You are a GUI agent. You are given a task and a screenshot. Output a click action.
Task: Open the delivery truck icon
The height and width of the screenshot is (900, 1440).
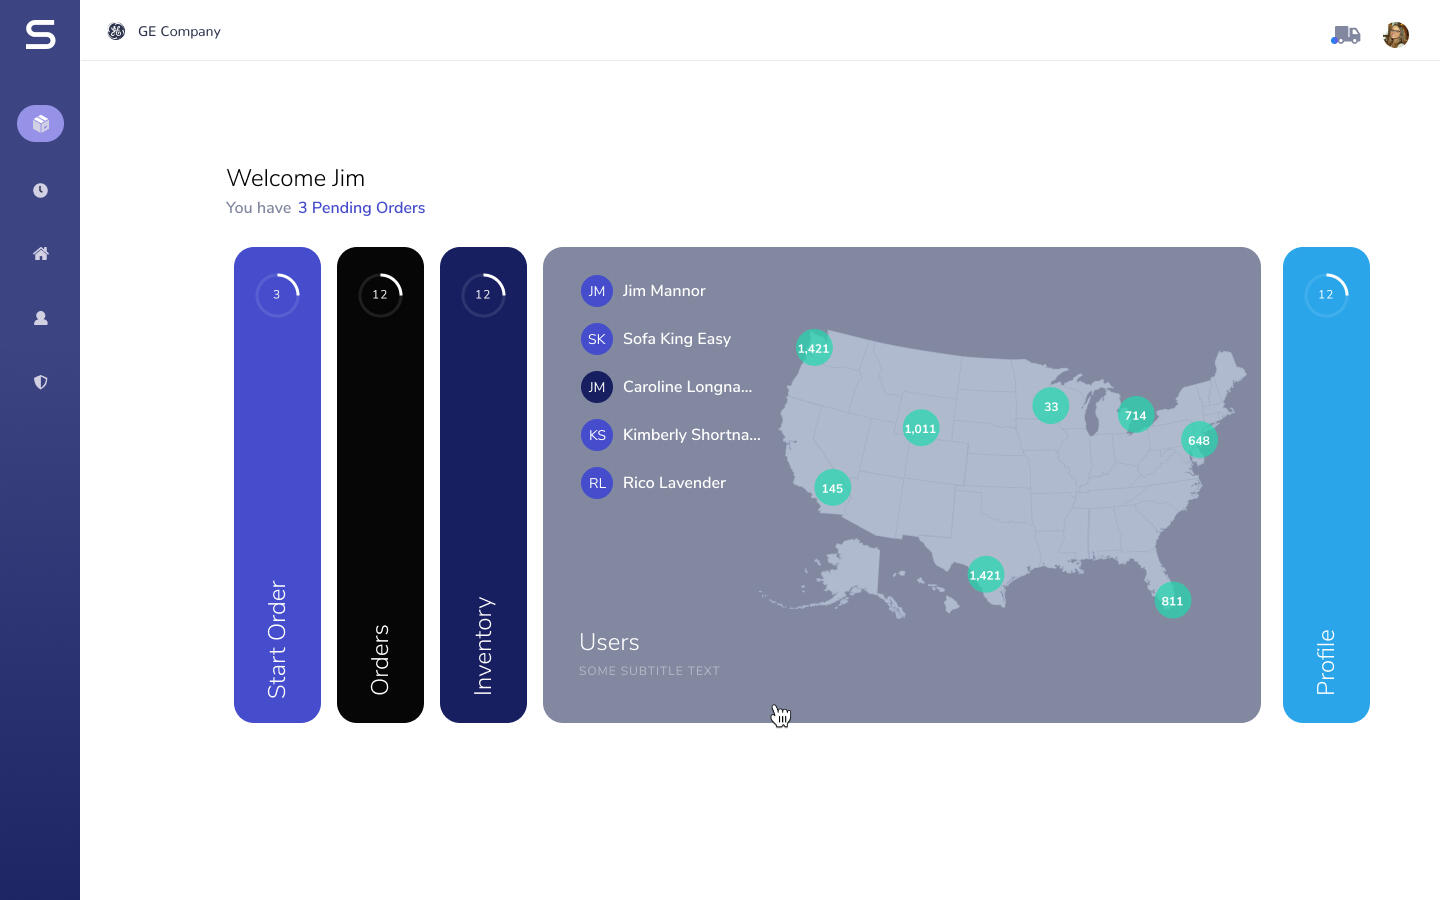pos(1346,35)
